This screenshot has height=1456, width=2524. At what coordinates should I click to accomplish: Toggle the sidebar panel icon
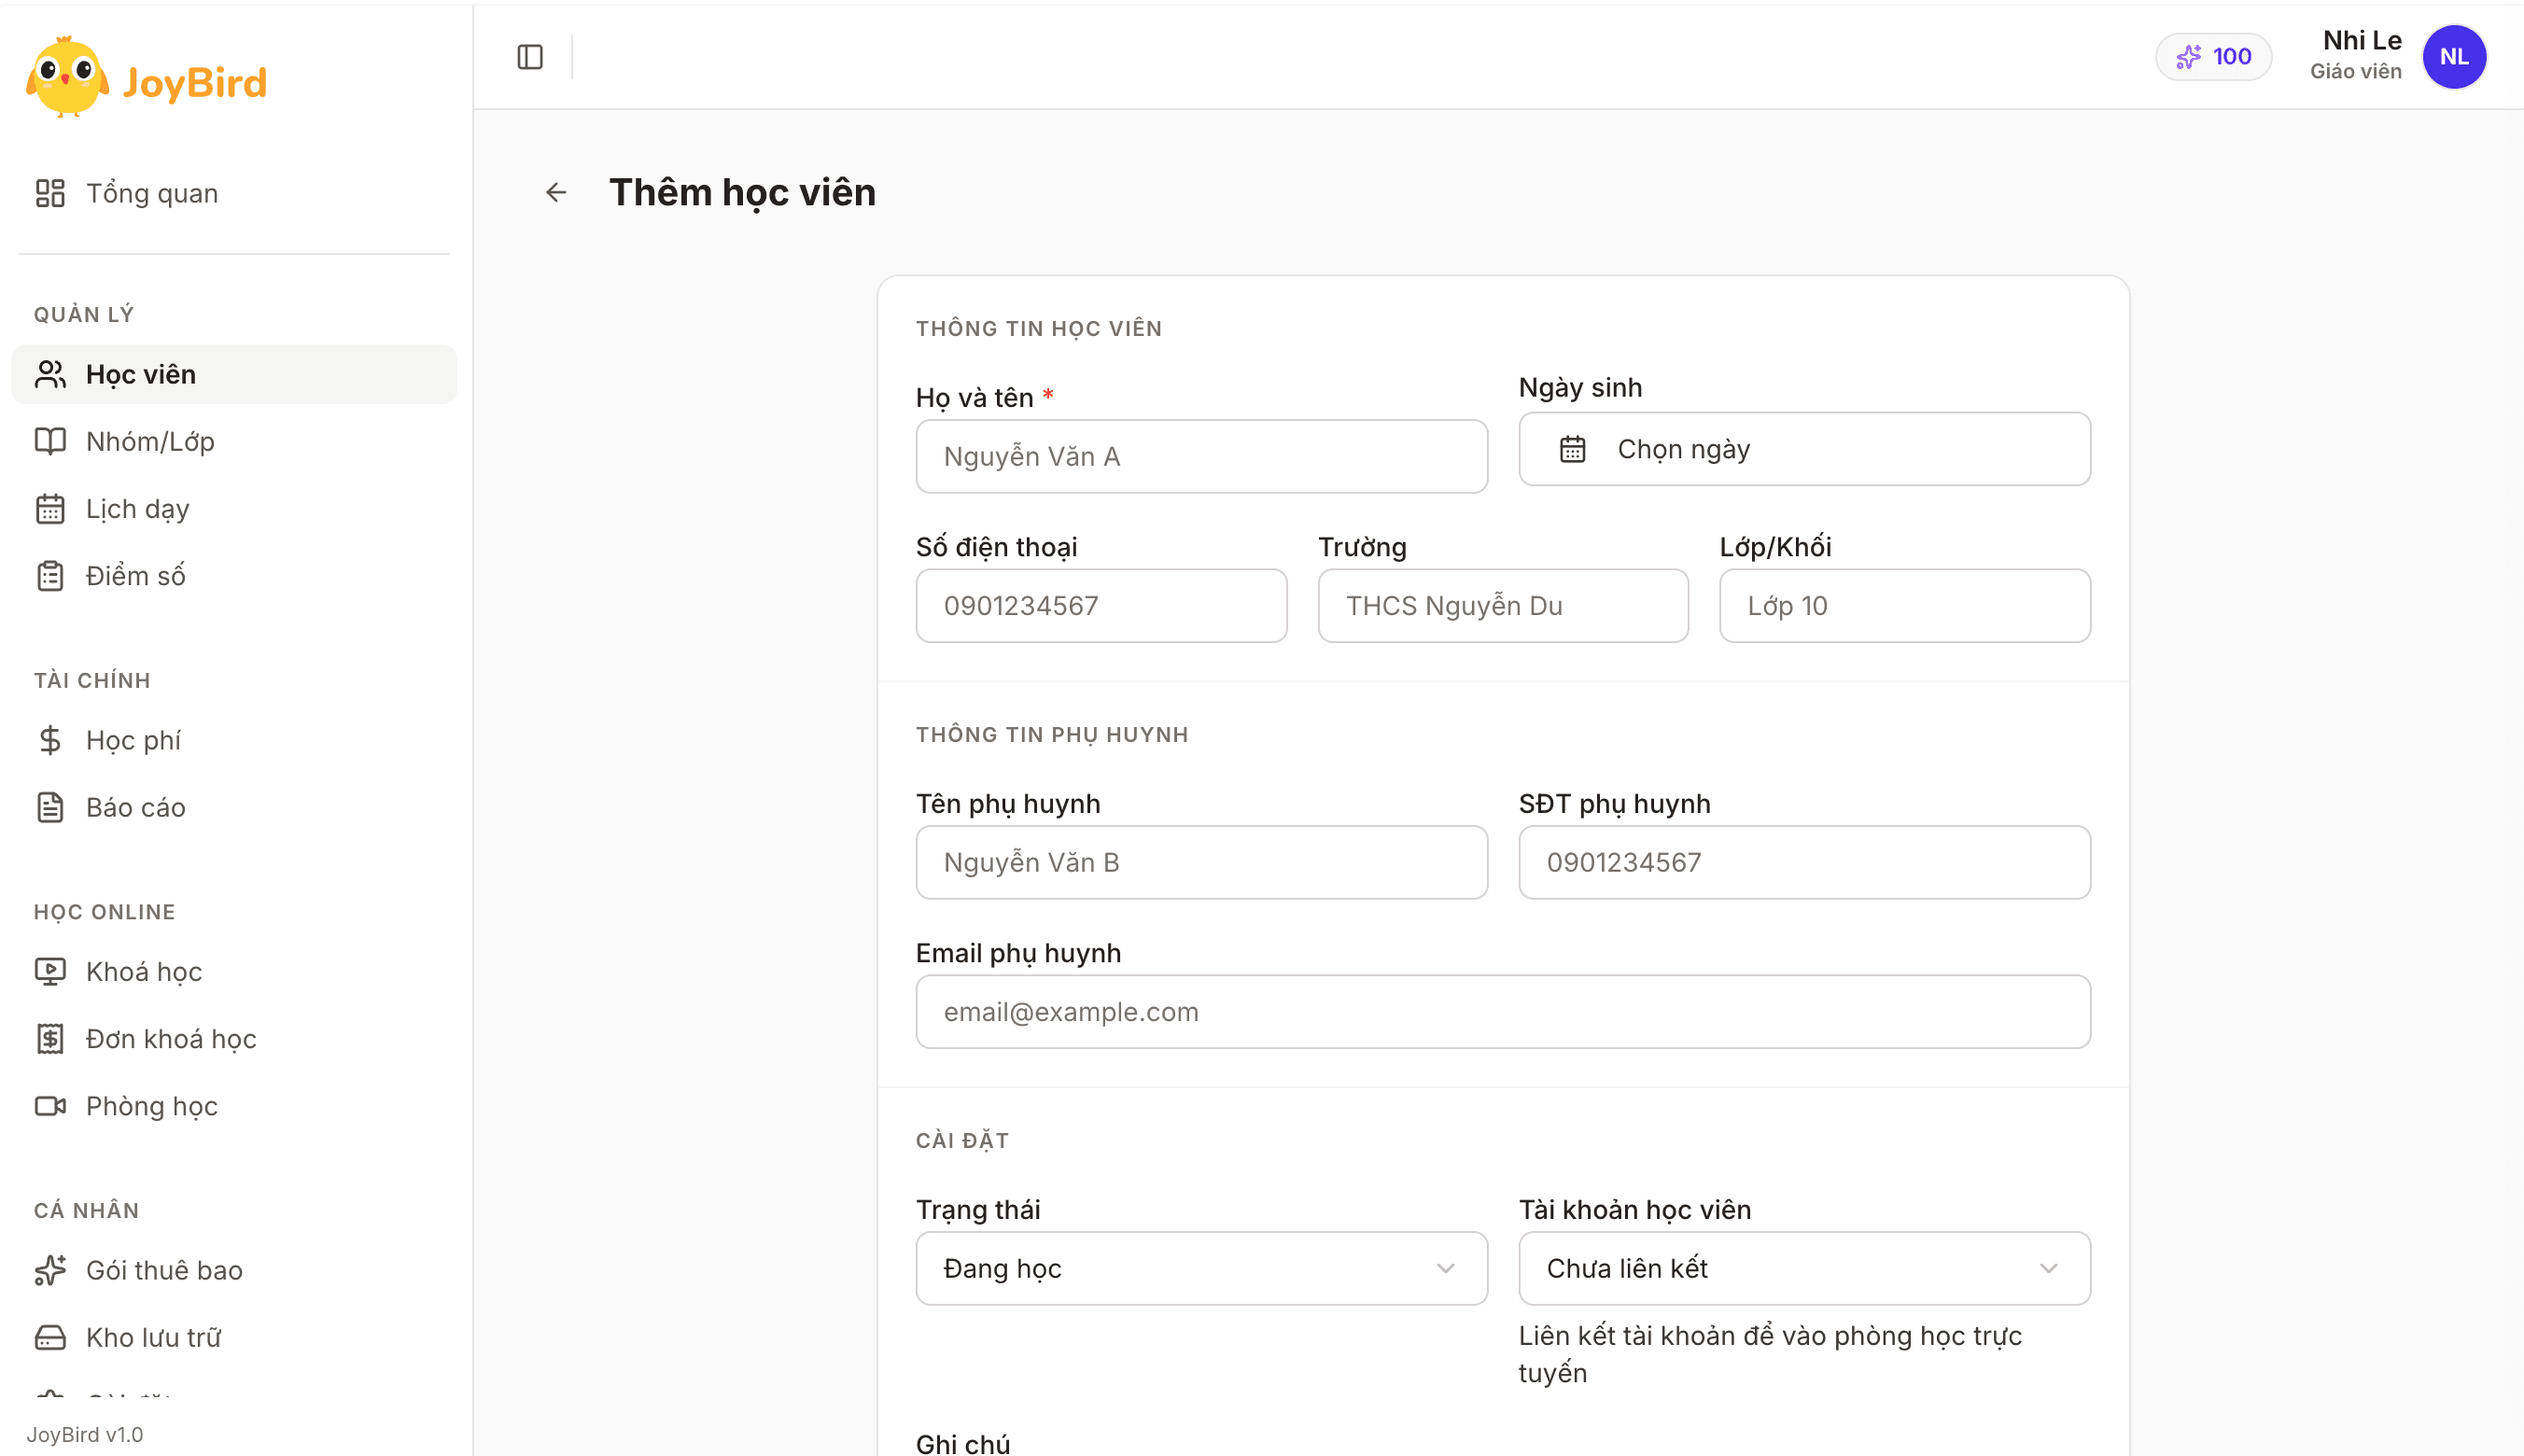(530, 57)
